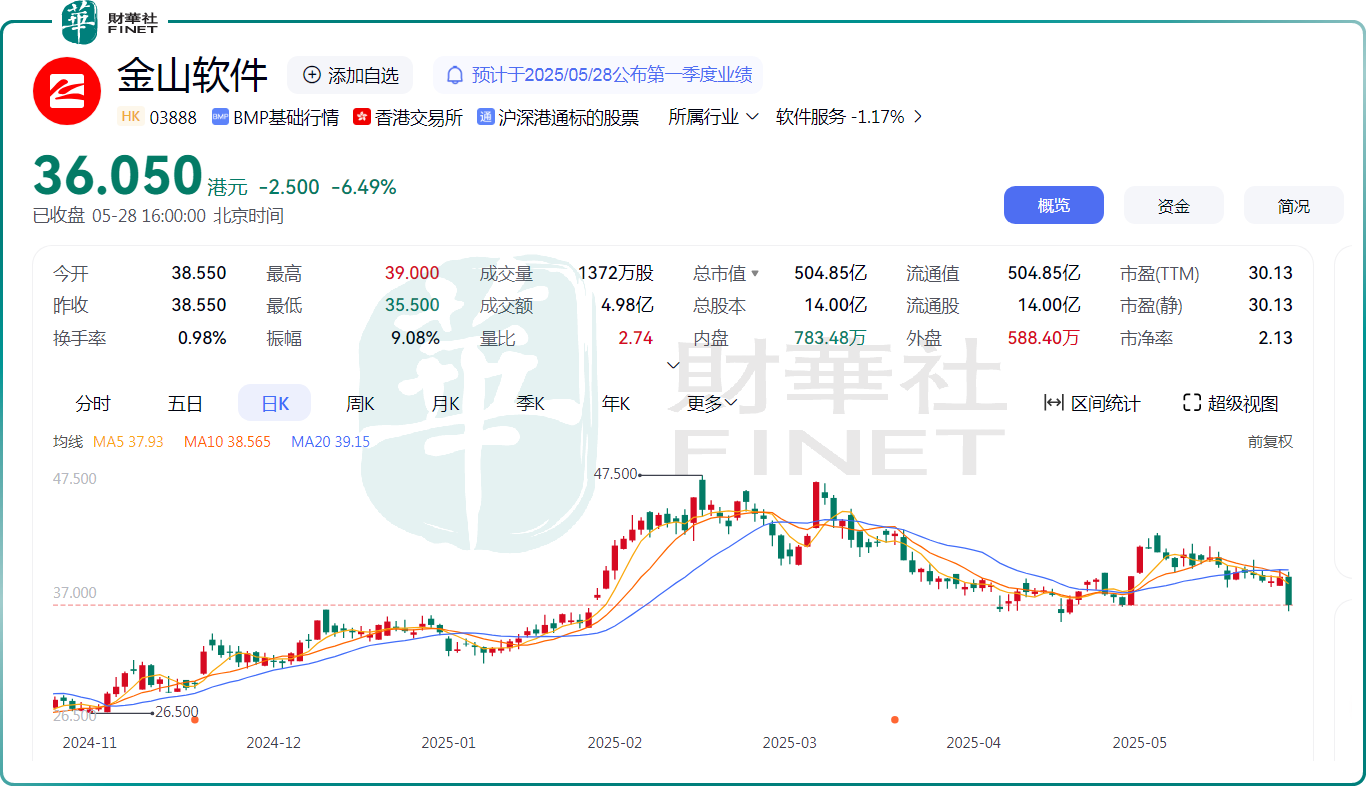1366x806 pixels.
Task: Click the stock code 03888
Action: tap(173, 117)
